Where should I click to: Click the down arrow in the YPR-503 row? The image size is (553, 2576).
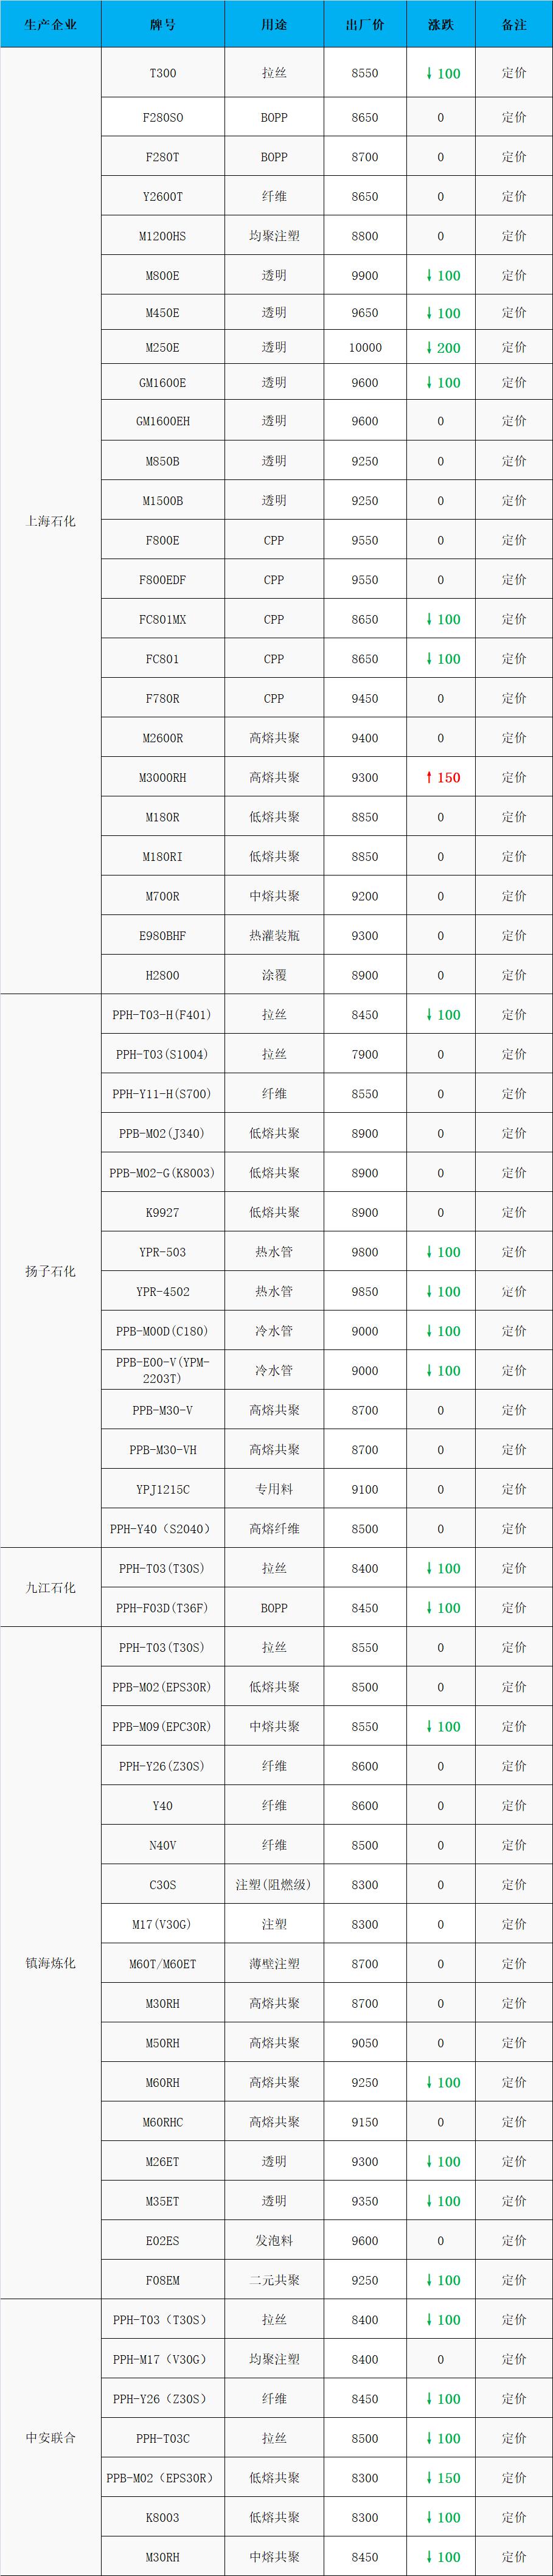point(429,1252)
